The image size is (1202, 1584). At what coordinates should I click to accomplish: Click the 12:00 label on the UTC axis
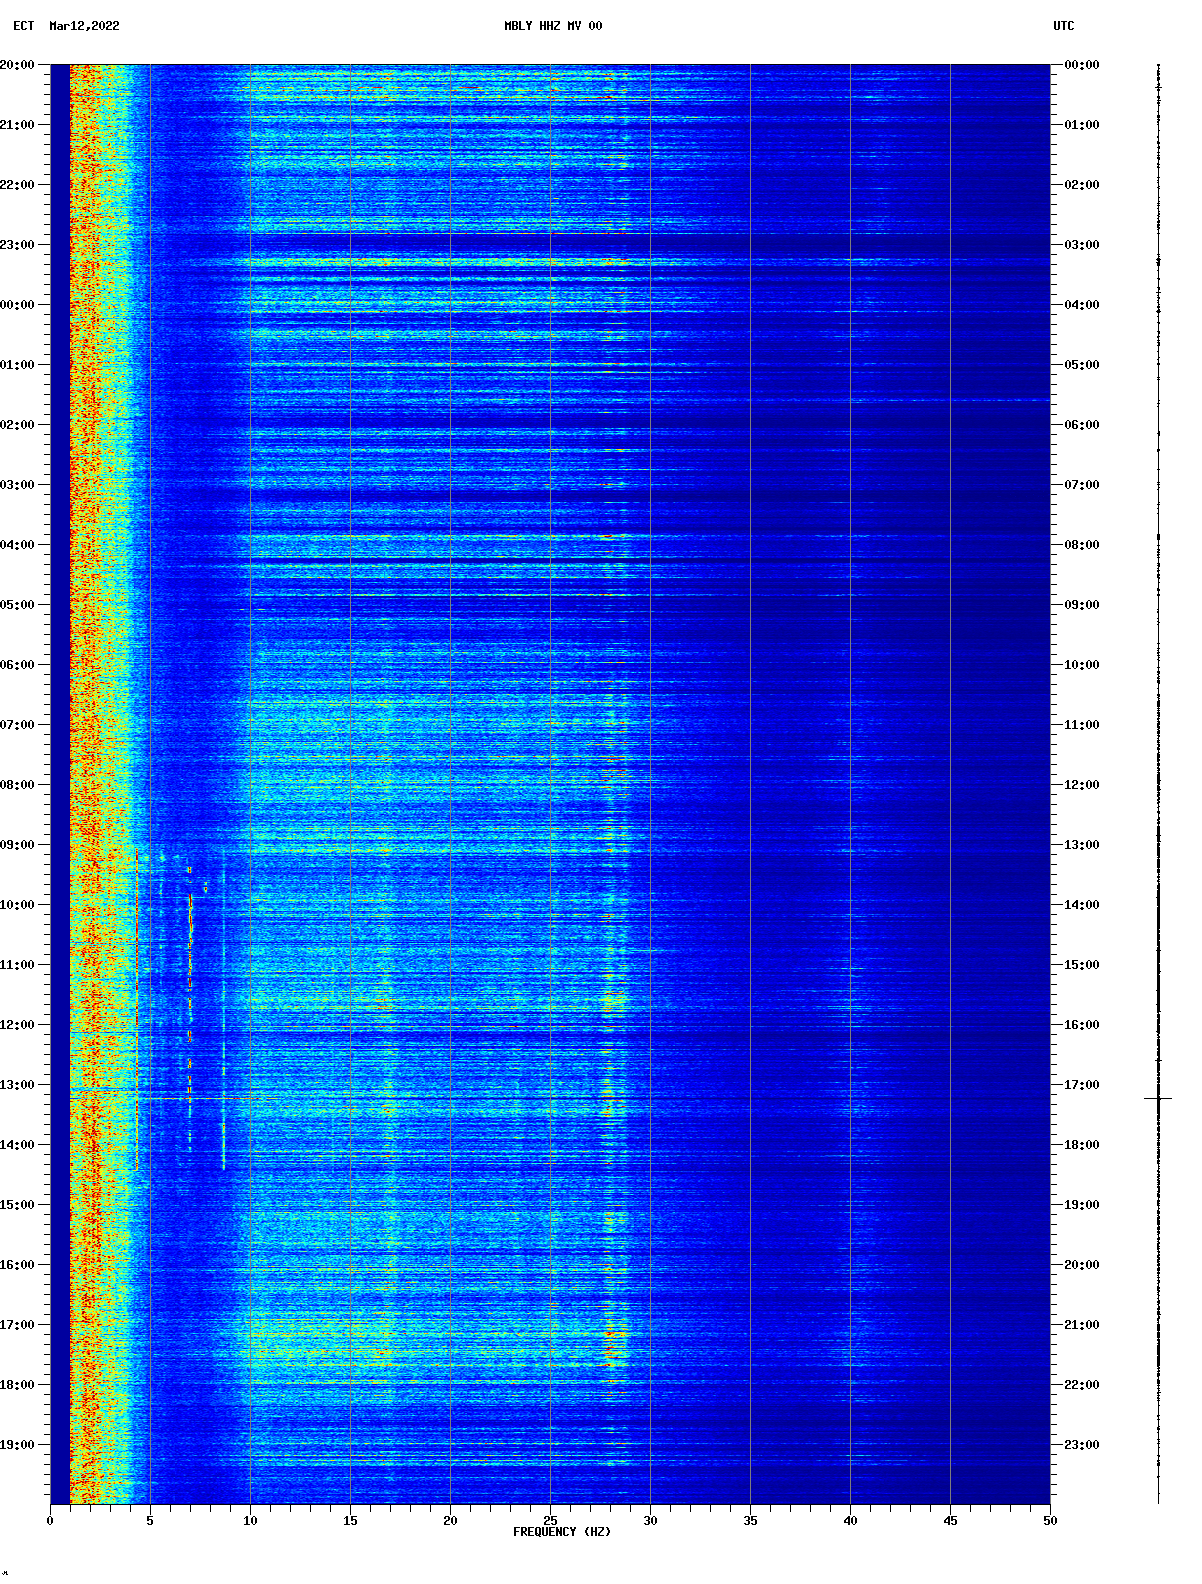tap(1082, 785)
